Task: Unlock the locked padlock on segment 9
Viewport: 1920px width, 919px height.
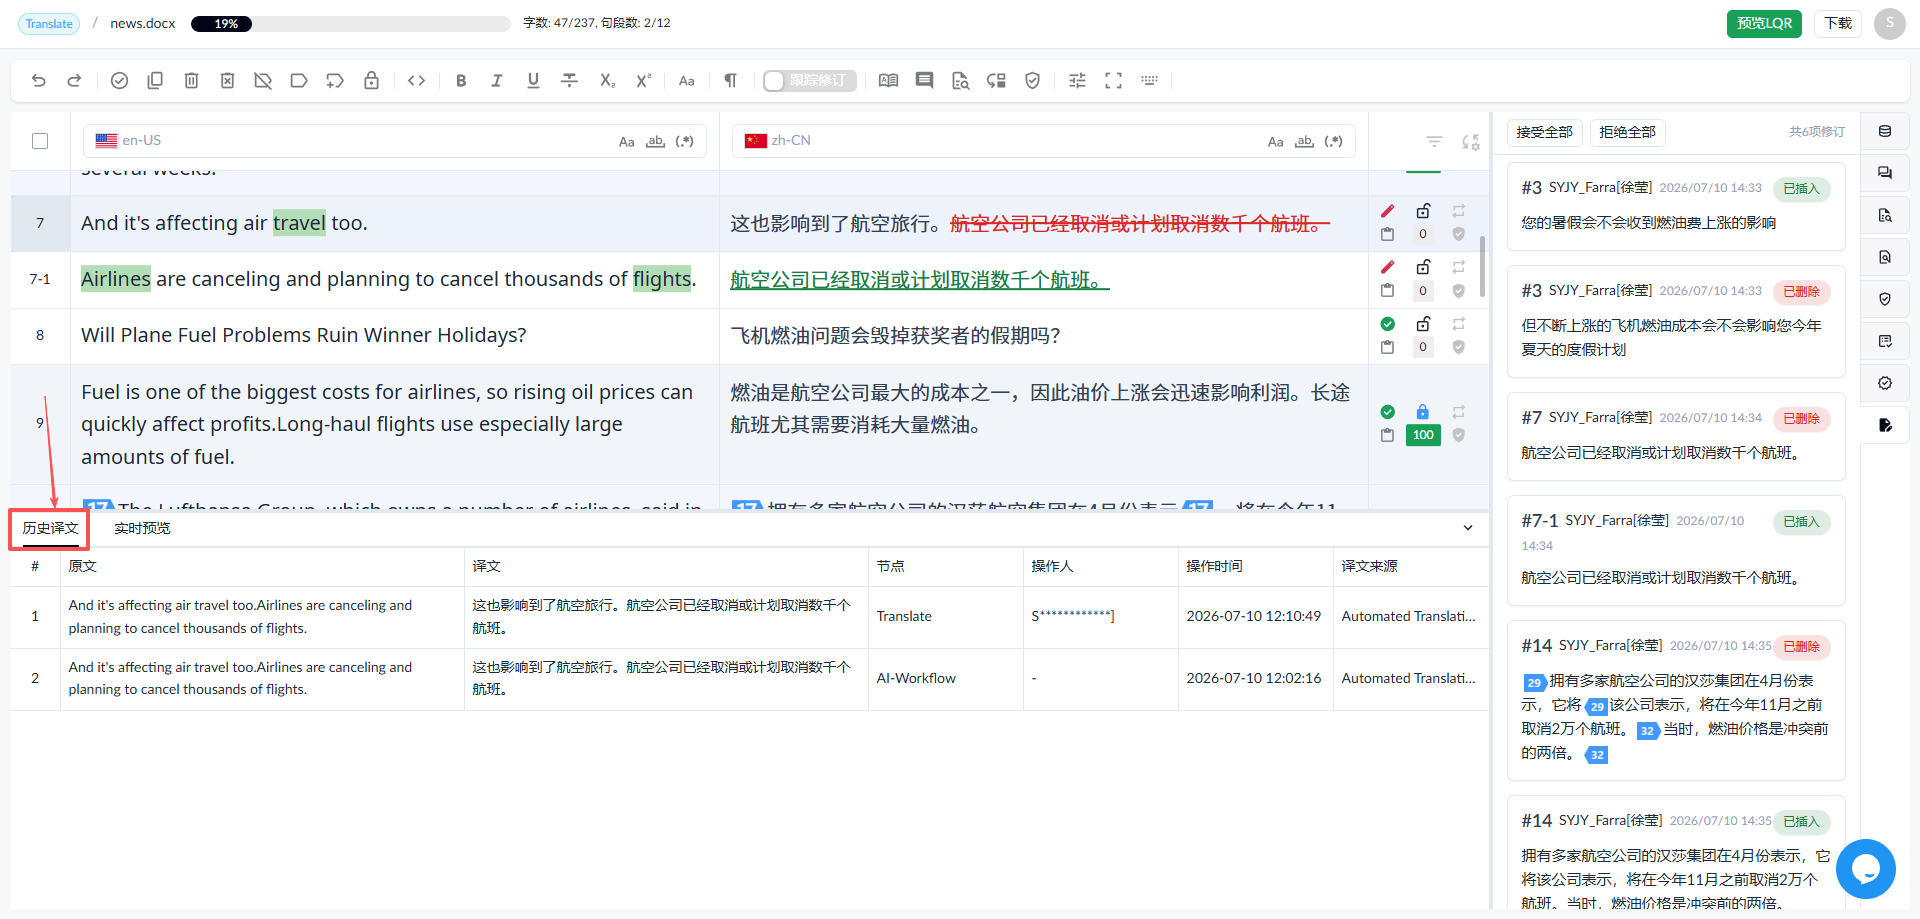Action: click(x=1423, y=412)
